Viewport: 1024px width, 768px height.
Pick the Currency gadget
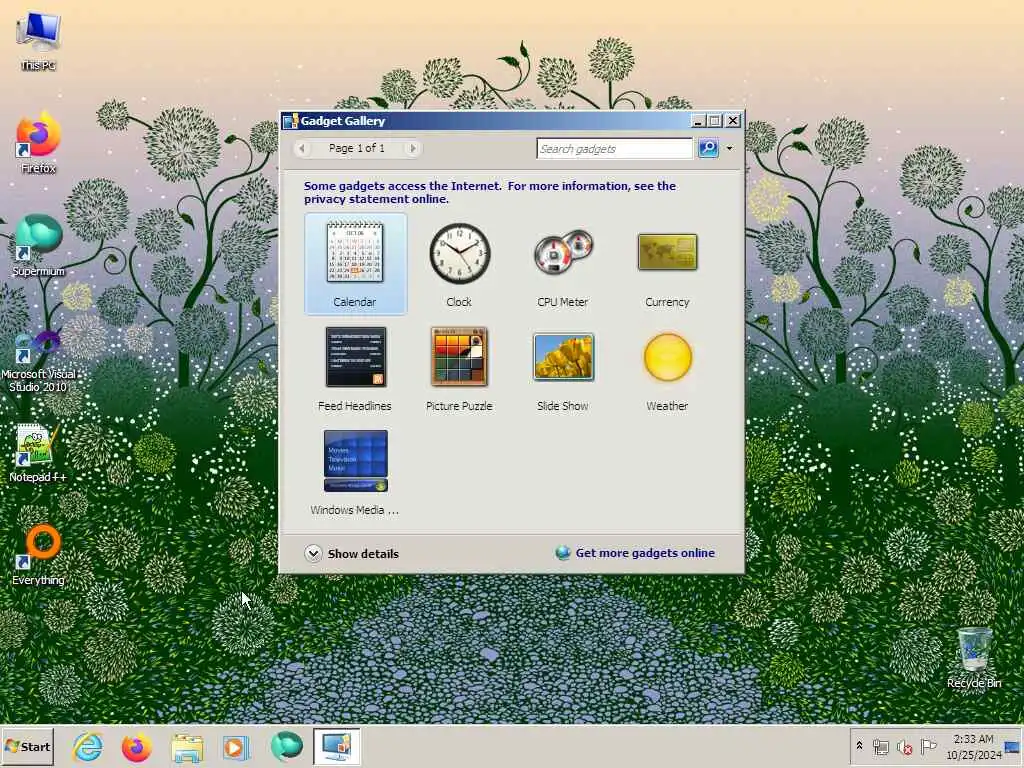pos(667,264)
